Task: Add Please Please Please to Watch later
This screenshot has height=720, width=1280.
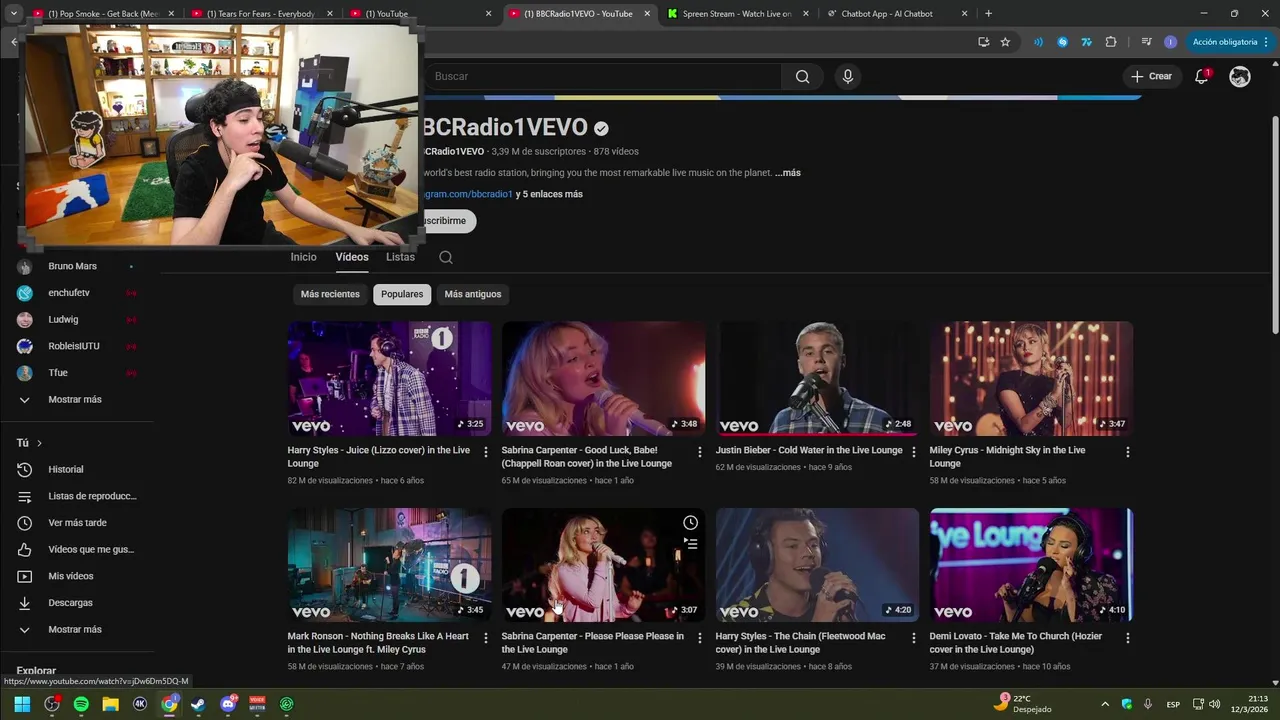Action: pos(690,523)
